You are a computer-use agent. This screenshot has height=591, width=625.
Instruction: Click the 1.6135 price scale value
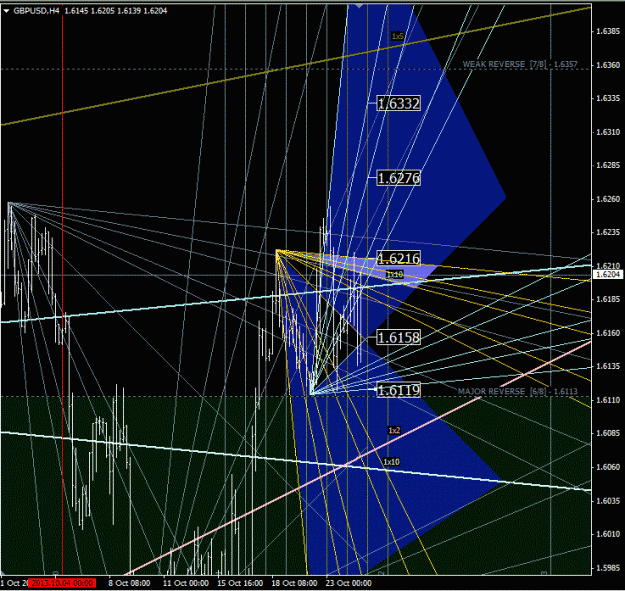pos(608,366)
